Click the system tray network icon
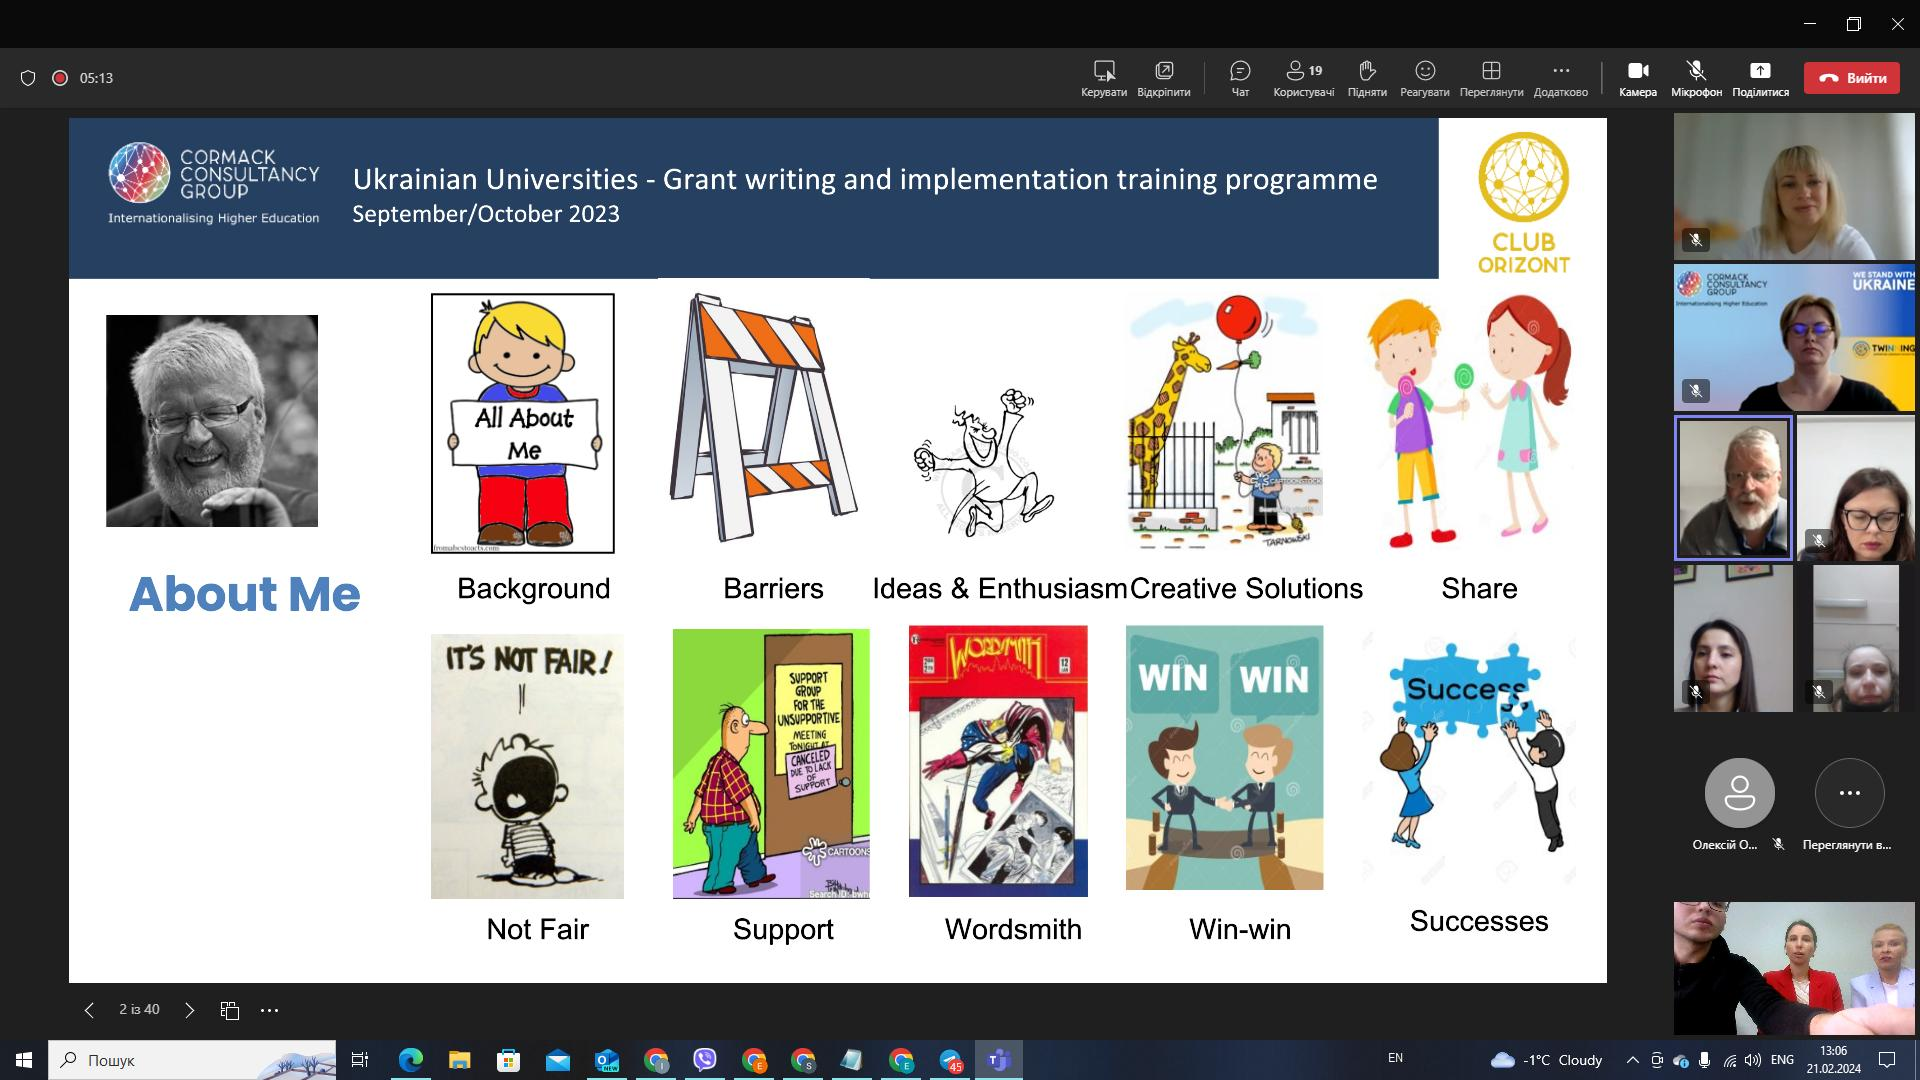This screenshot has width=1920, height=1080. click(1729, 1060)
